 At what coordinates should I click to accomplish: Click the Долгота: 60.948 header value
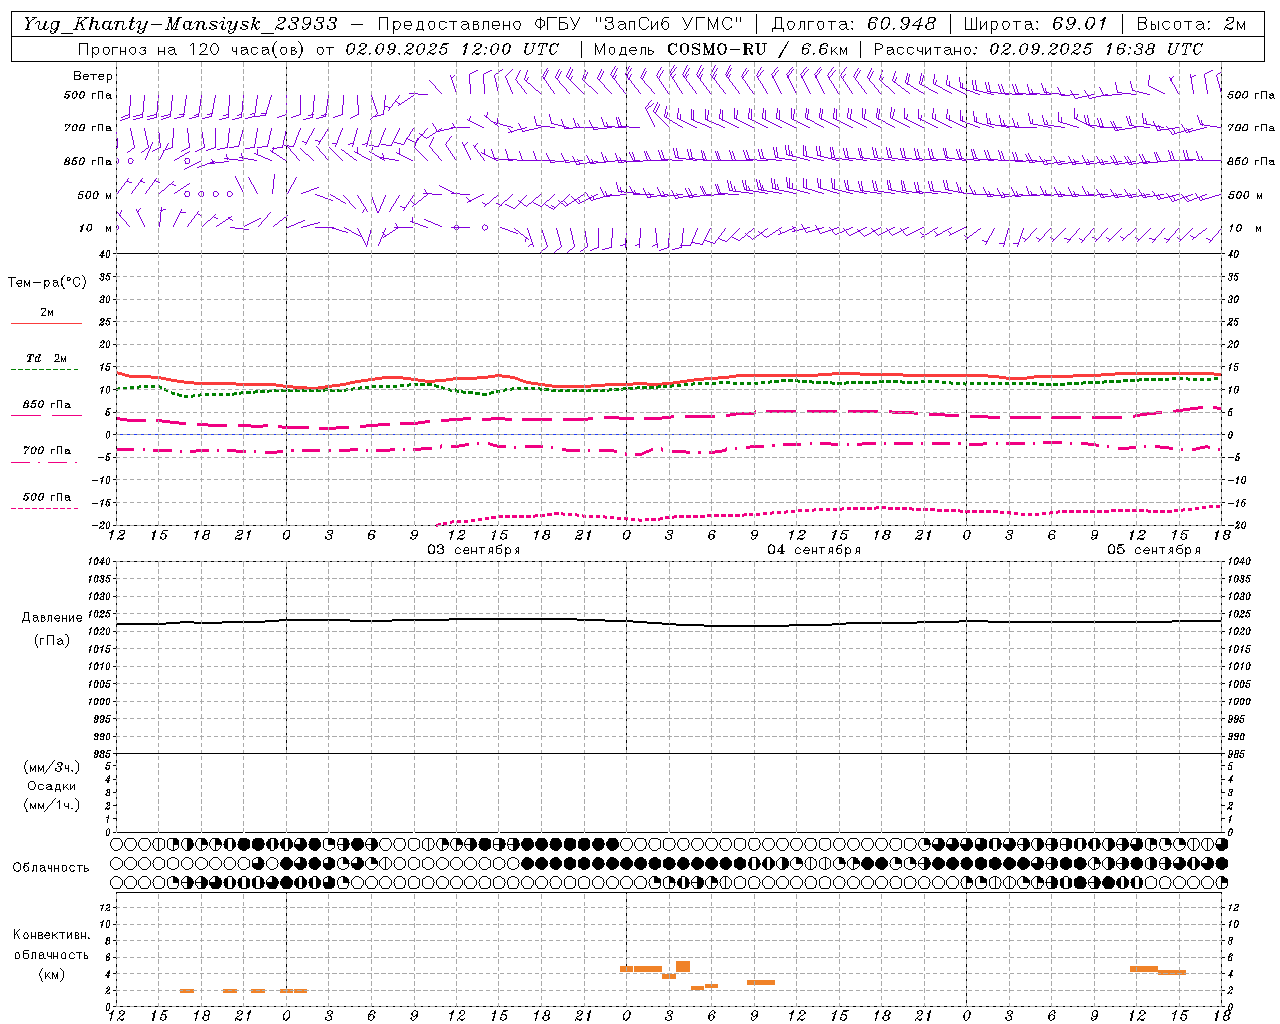[854, 24]
